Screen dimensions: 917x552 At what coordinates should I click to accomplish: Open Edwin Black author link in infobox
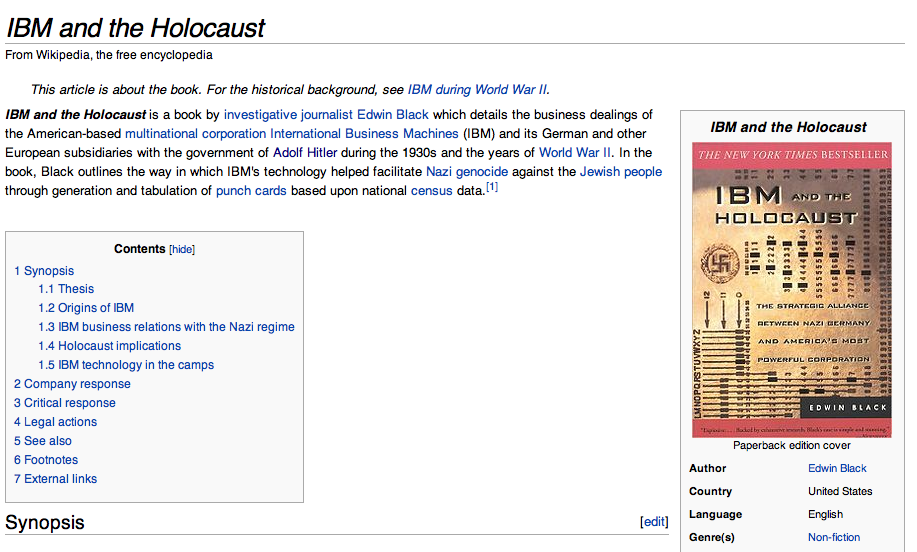click(837, 468)
